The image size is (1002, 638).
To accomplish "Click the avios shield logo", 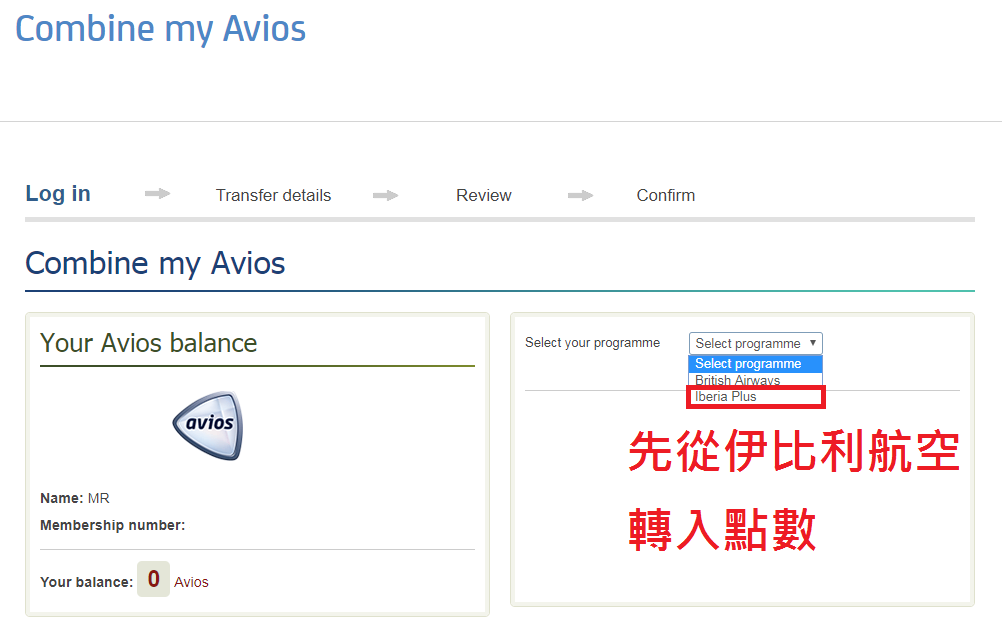I will click(208, 425).
